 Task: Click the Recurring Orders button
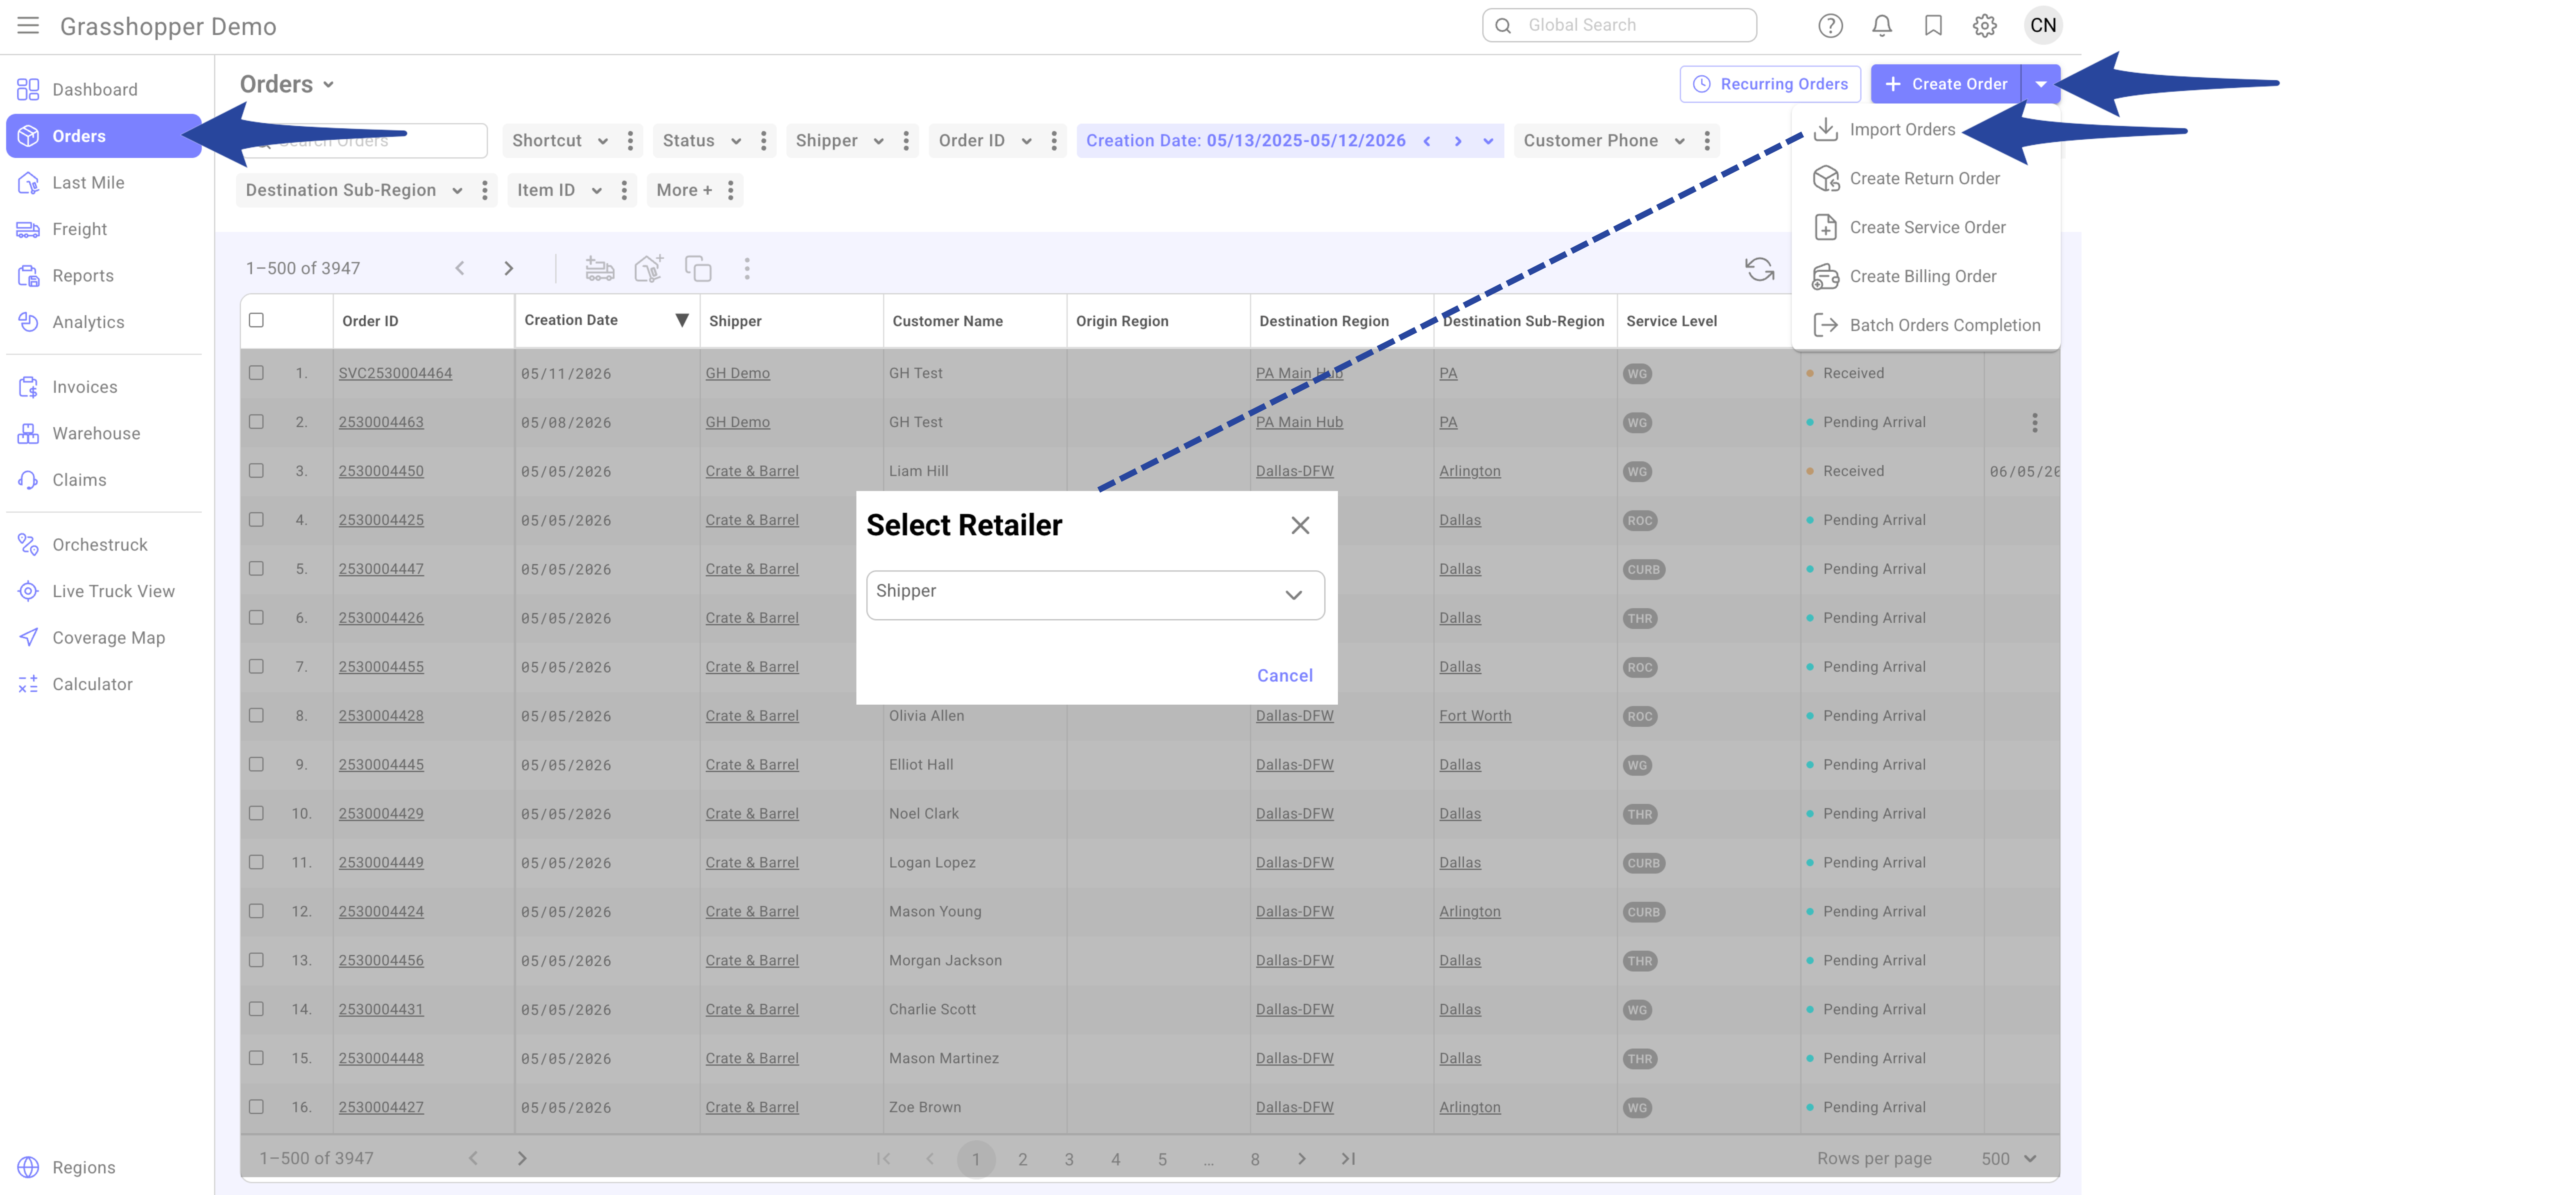pyautogui.click(x=1770, y=84)
